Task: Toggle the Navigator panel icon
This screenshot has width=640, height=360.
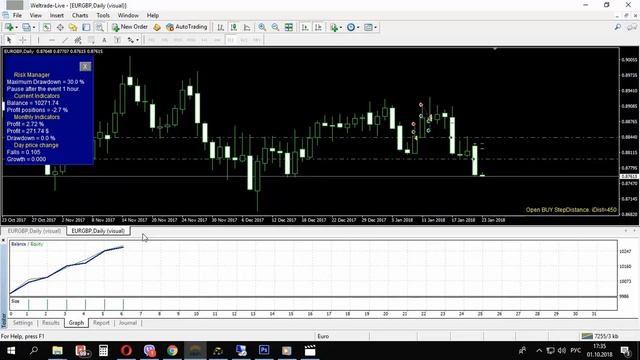Action: [x=73, y=27]
